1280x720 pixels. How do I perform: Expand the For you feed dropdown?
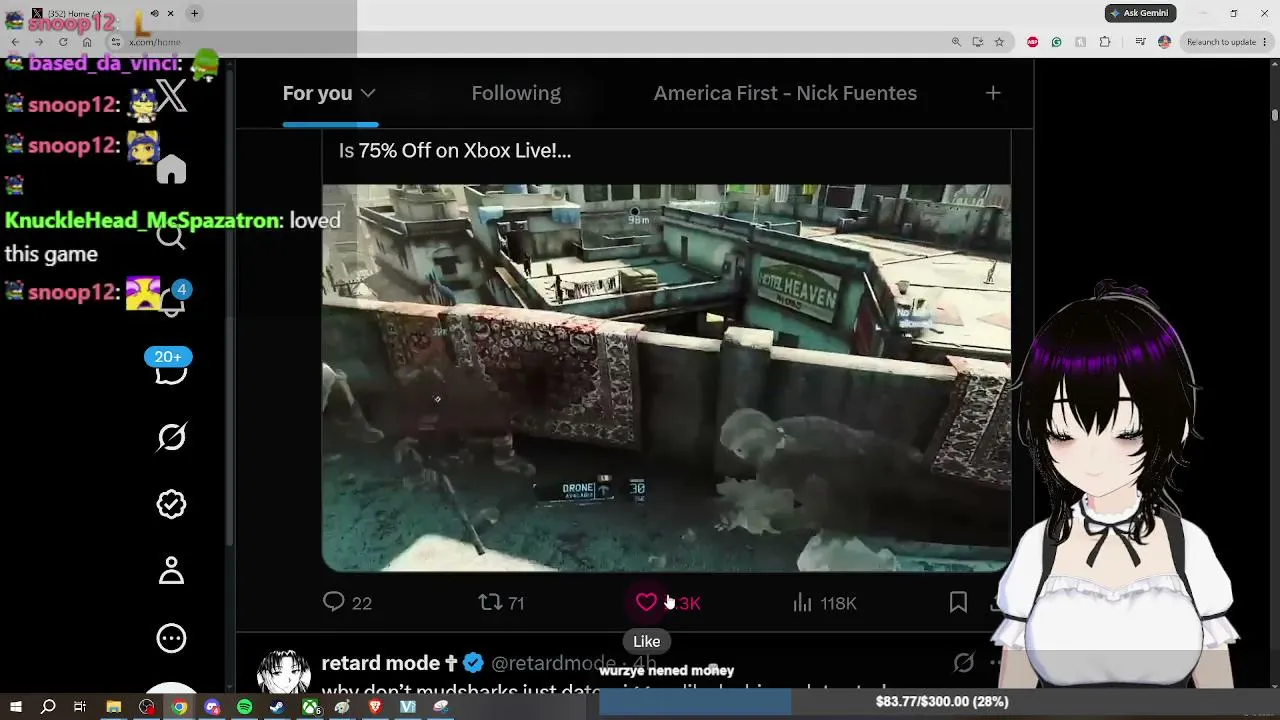pyautogui.click(x=368, y=93)
